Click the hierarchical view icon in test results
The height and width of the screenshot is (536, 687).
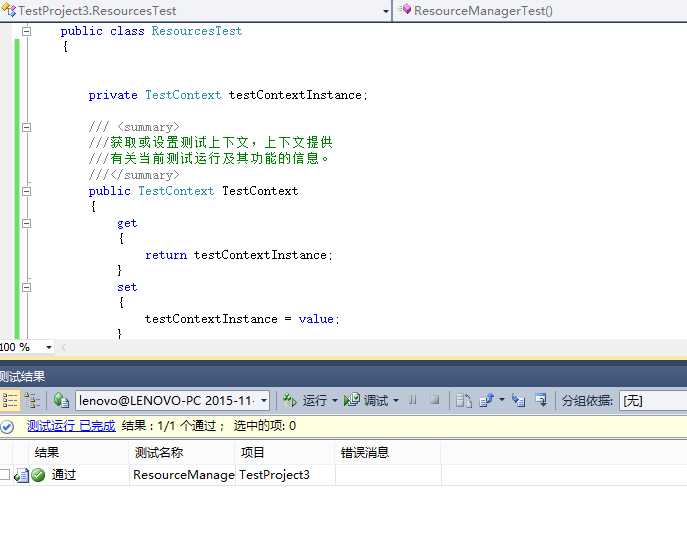point(32,400)
